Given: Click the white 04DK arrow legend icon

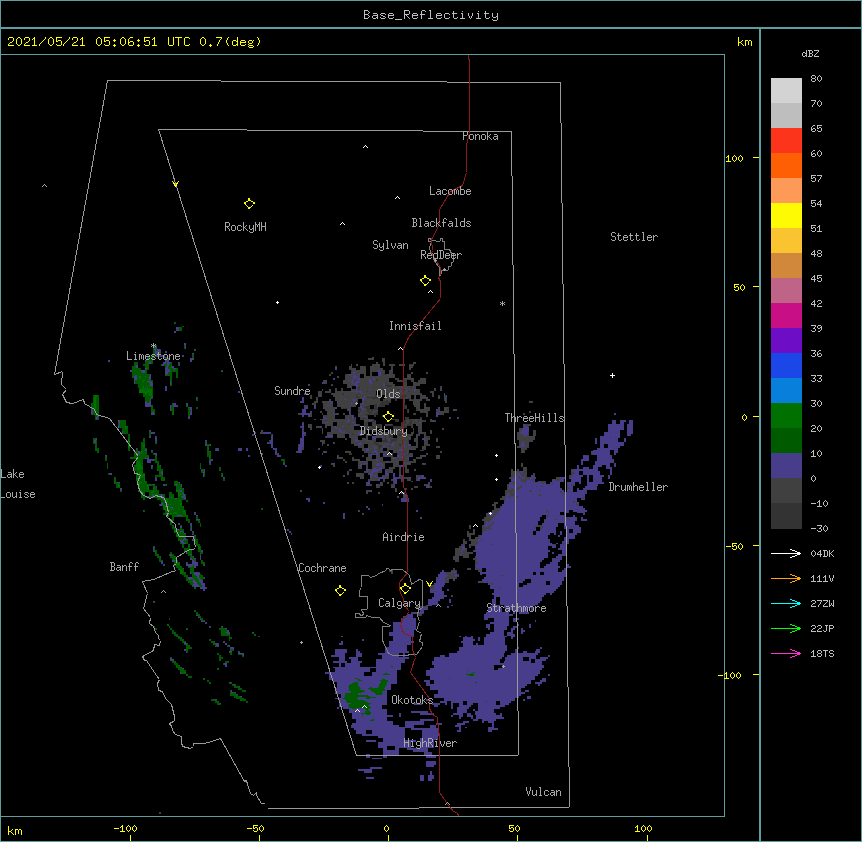Looking at the screenshot, I should [786, 553].
